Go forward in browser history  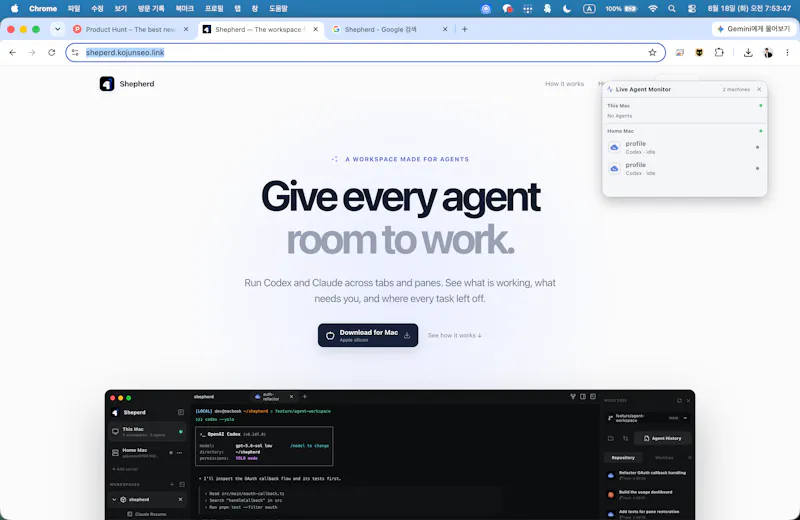tap(32, 53)
